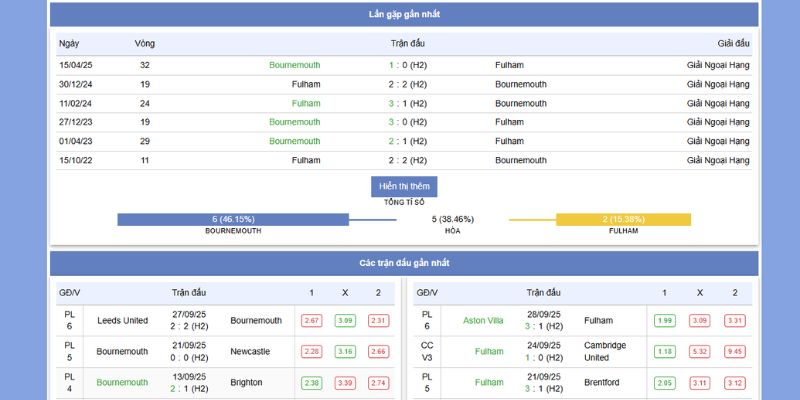Select the 2.74 odds box
The image size is (800, 400).
tap(378, 382)
